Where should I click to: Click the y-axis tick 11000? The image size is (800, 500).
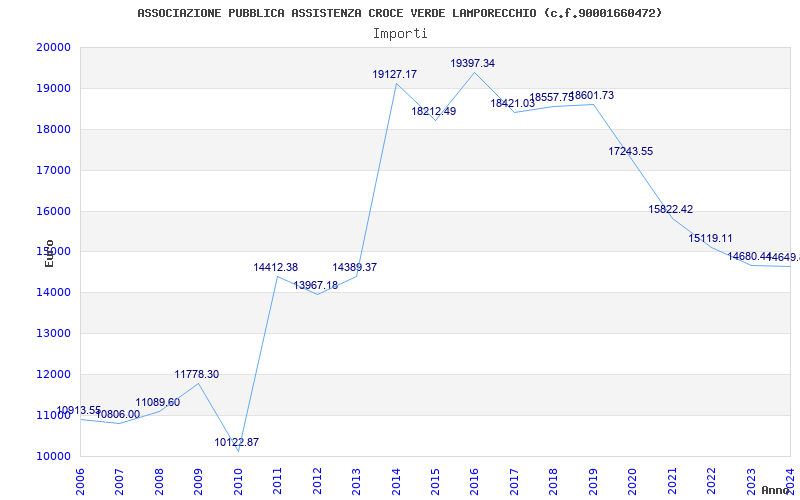click(53, 415)
